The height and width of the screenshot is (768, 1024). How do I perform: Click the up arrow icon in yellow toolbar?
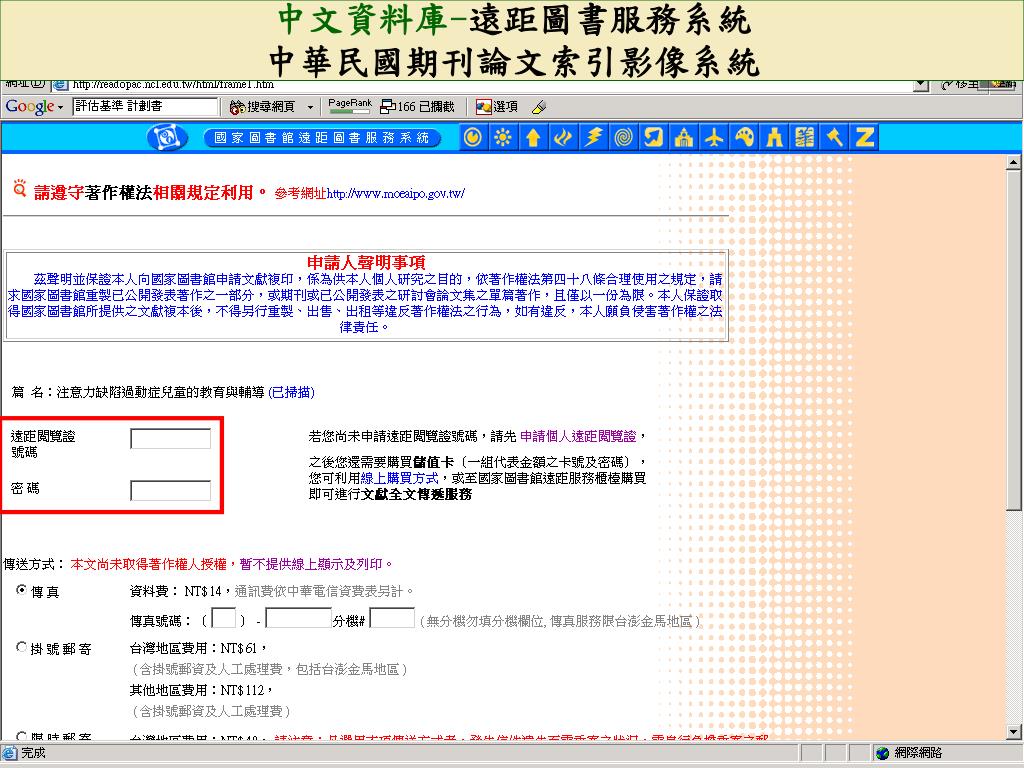pos(533,137)
